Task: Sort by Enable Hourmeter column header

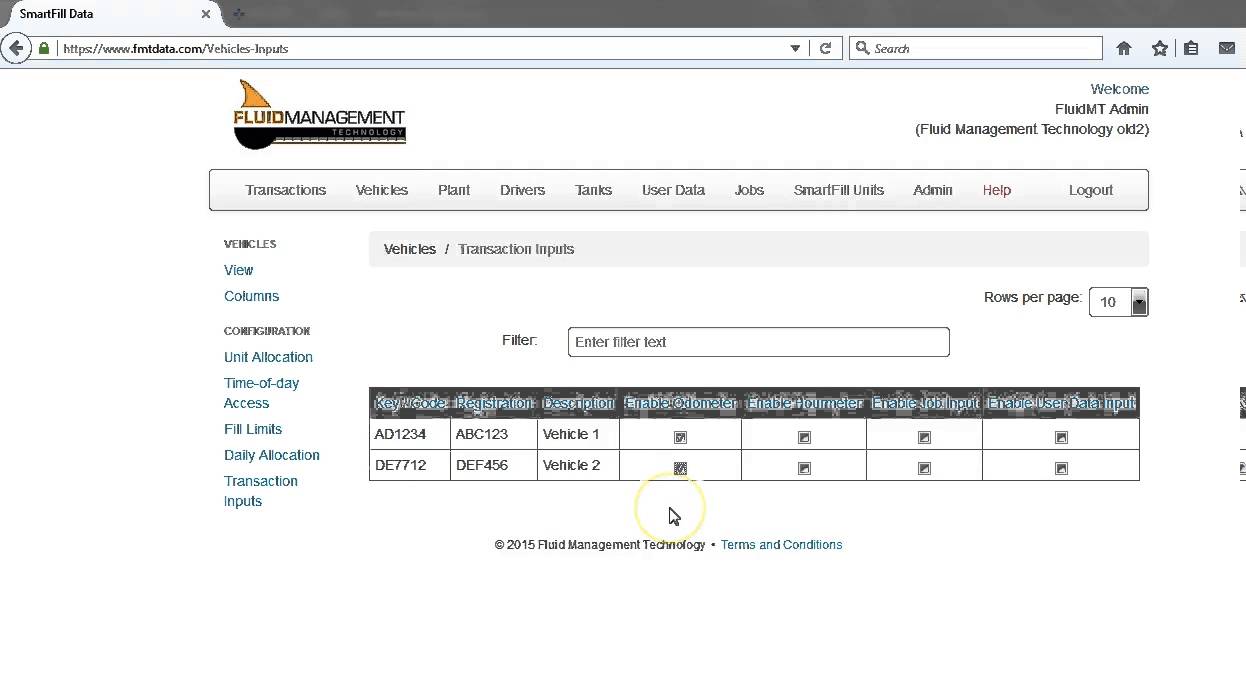Action: click(x=804, y=403)
